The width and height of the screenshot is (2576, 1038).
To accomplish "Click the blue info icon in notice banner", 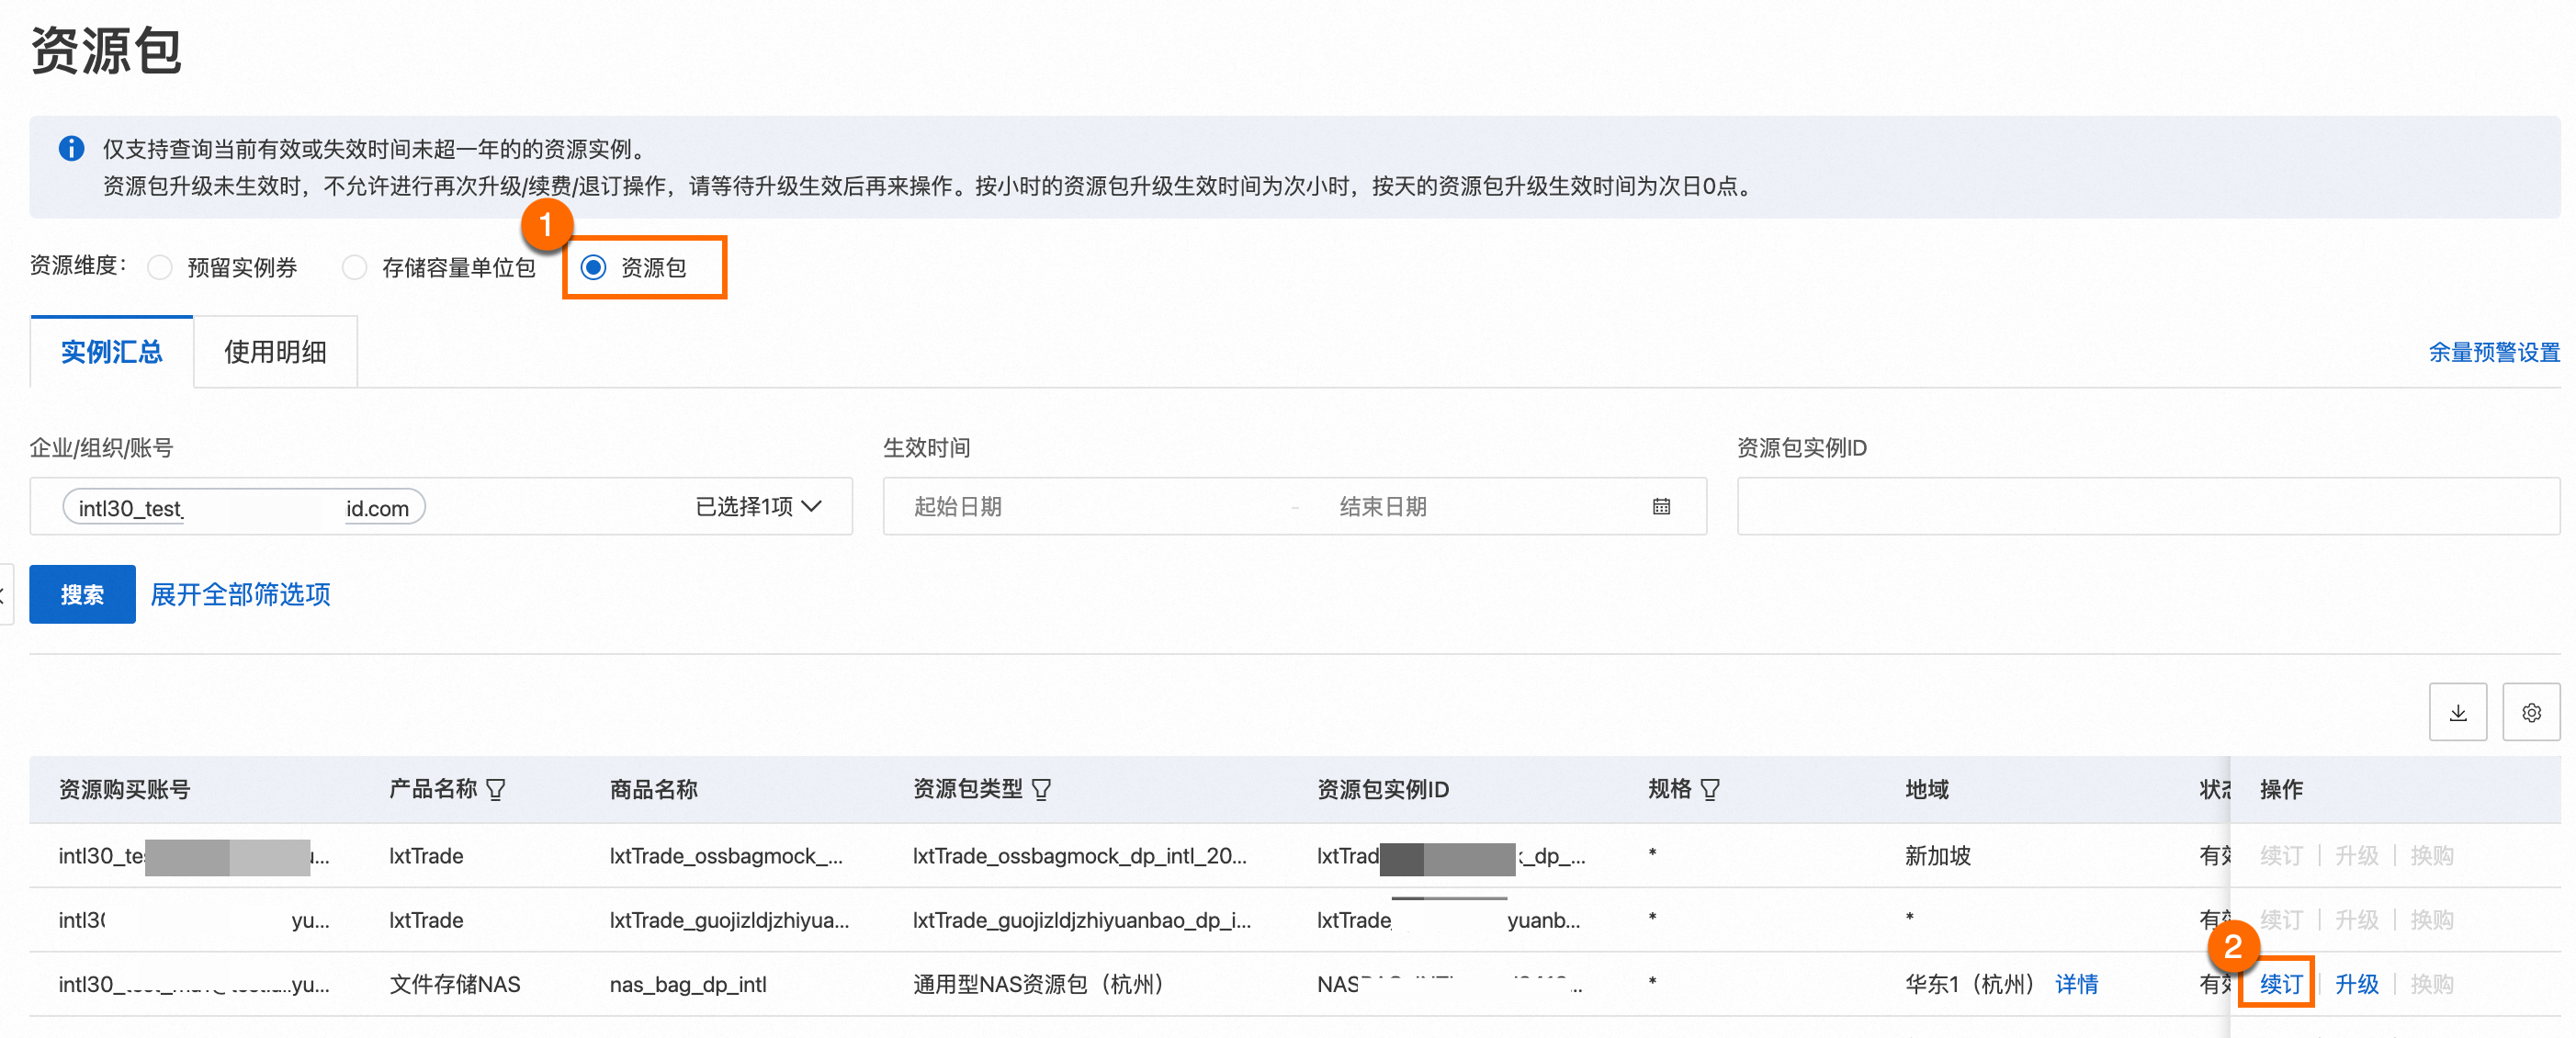I will [x=71, y=149].
